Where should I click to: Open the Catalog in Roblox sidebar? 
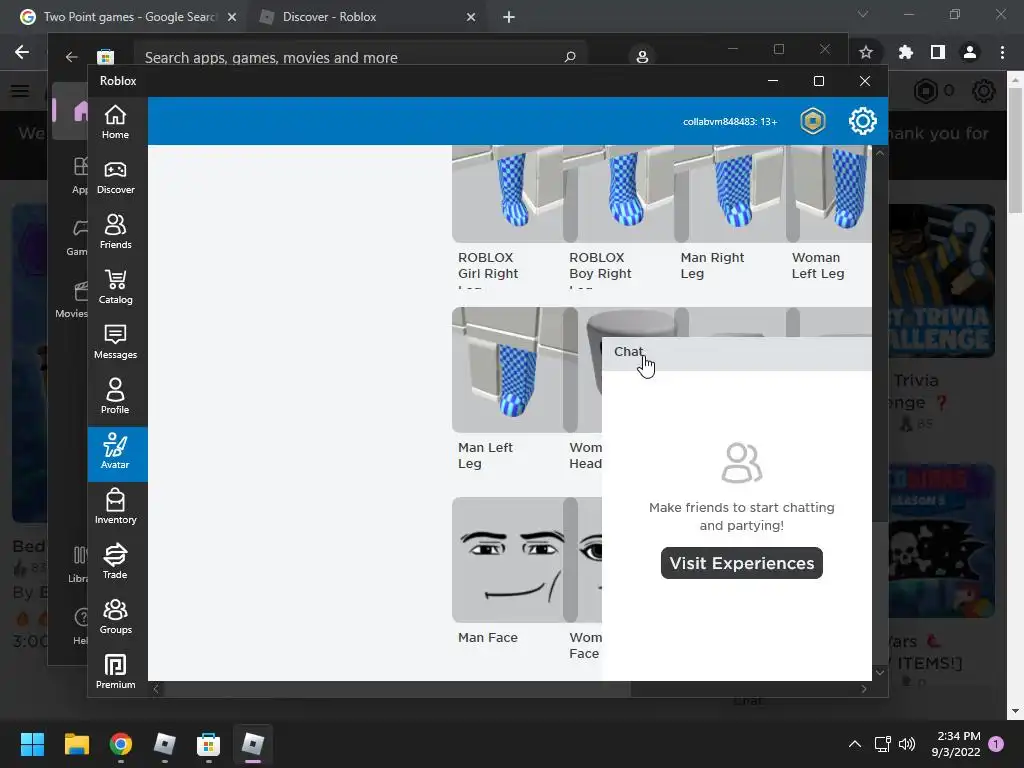116,287
